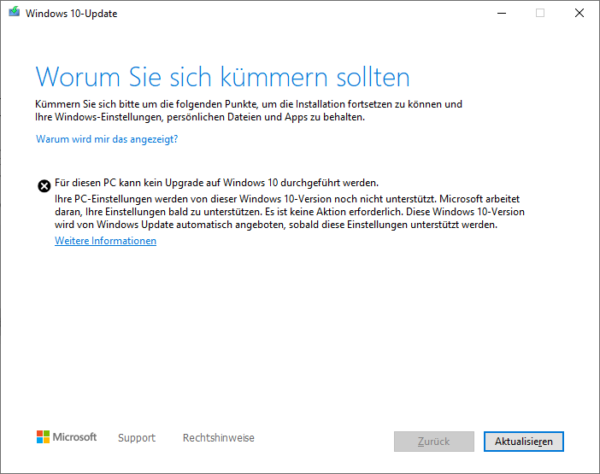Click the Windows 10-Update title bar icon
This screenshot has width=600, height=474.
click(14, 12)
